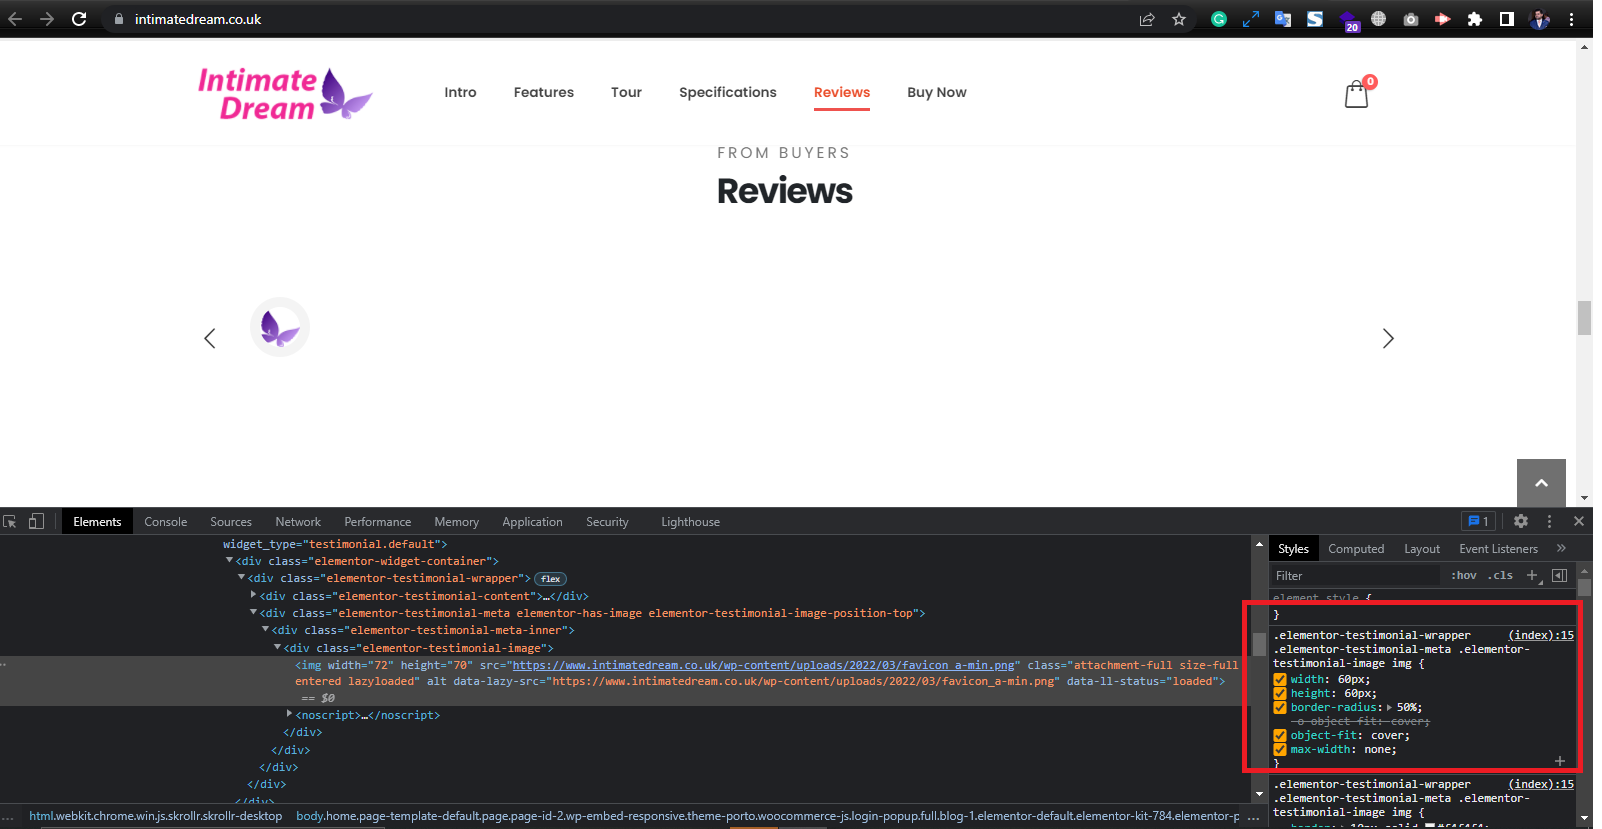Open the Network tab

point(298,522)
